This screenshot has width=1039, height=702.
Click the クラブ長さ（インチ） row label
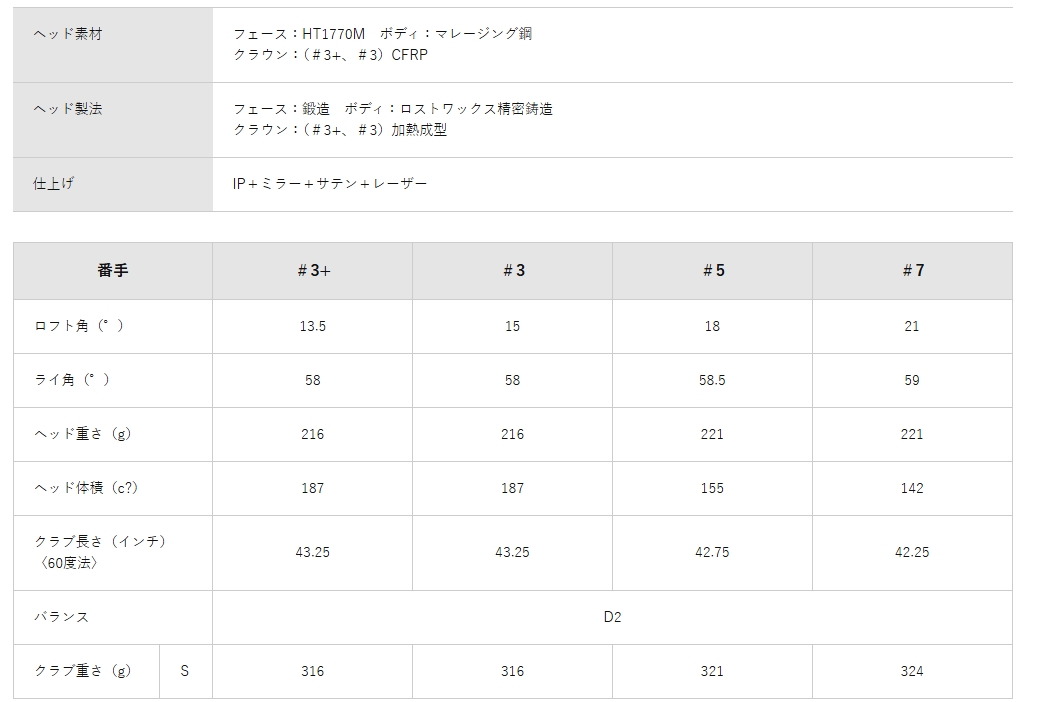coord(100,541)
